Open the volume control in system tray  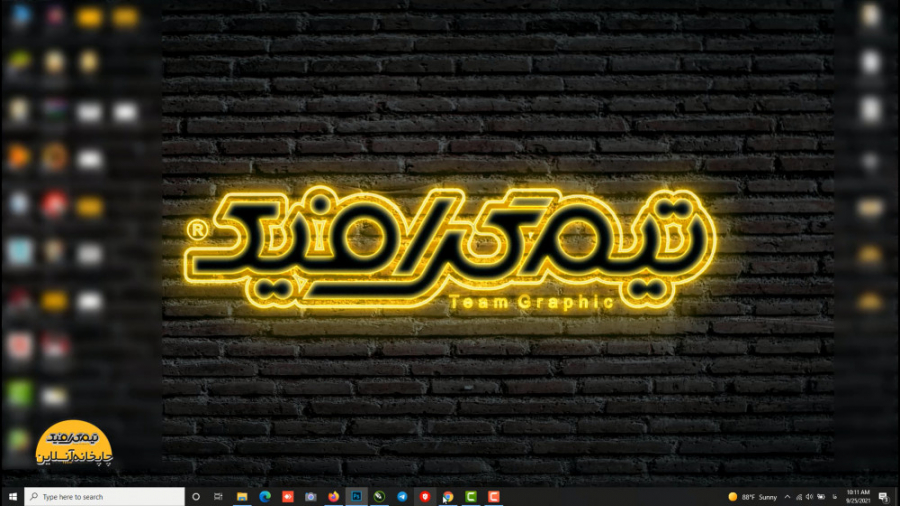click(x=809, y=497)
